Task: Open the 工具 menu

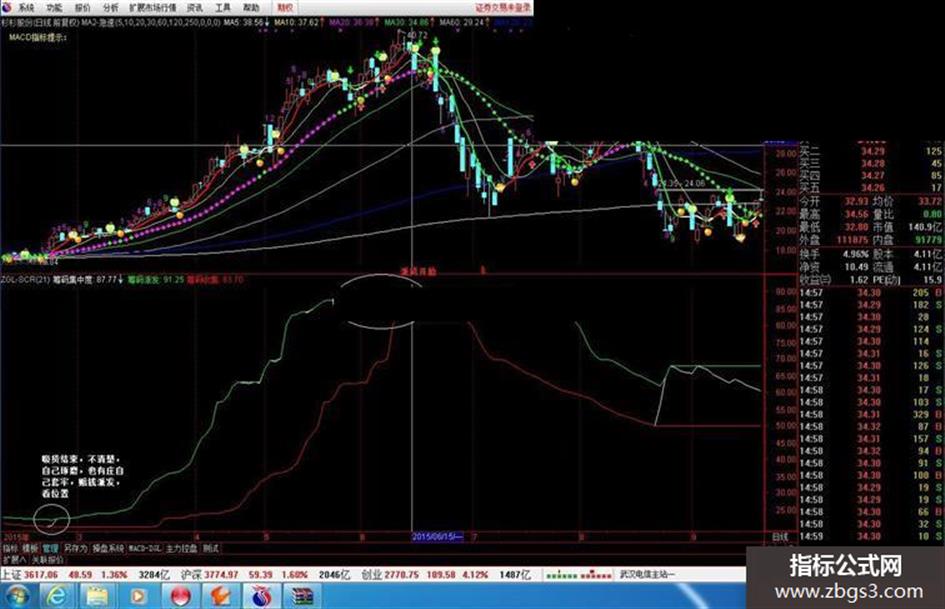Action: (223, 8)
